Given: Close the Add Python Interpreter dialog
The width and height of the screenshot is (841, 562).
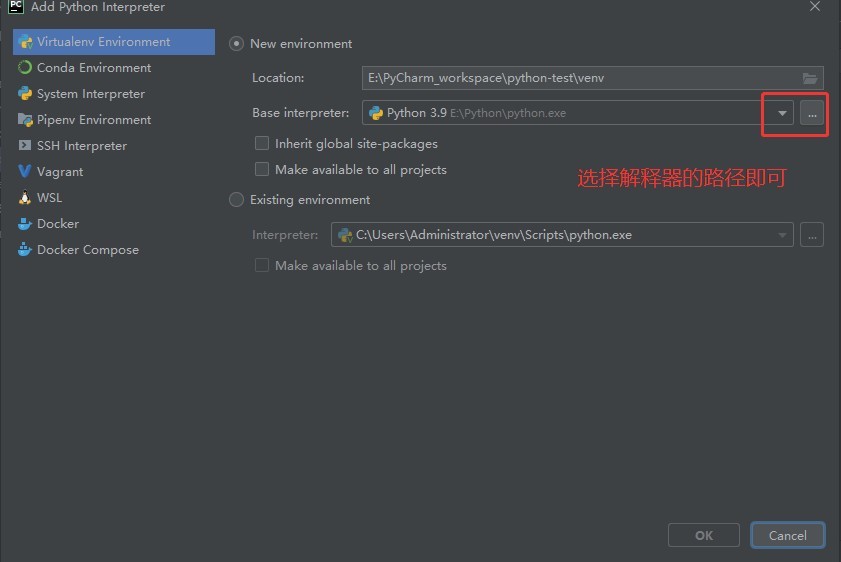Looking at the screenshot, I should click(815, 6).
